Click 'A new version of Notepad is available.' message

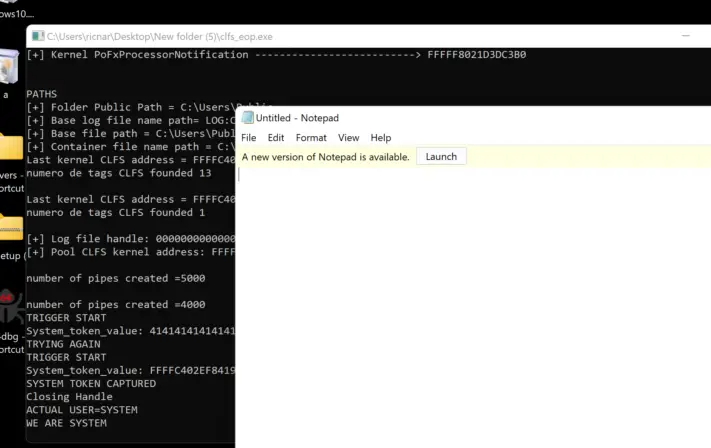click(x=326, y=157)
